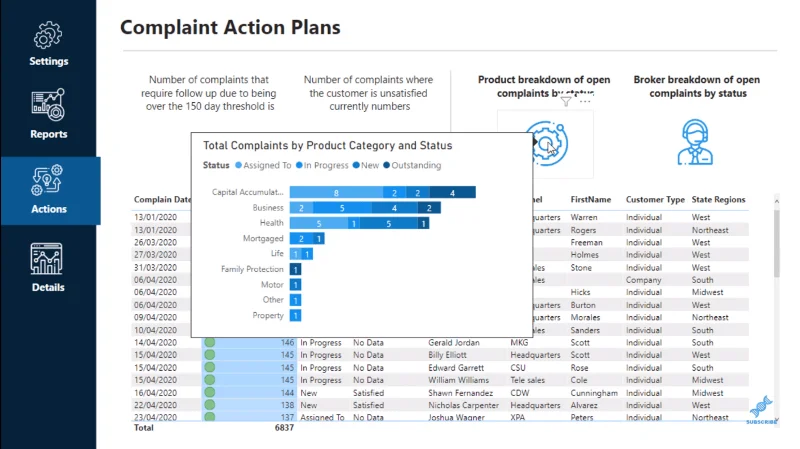Open the Details chart icon
Screen dimensions: 800x449
46,259
